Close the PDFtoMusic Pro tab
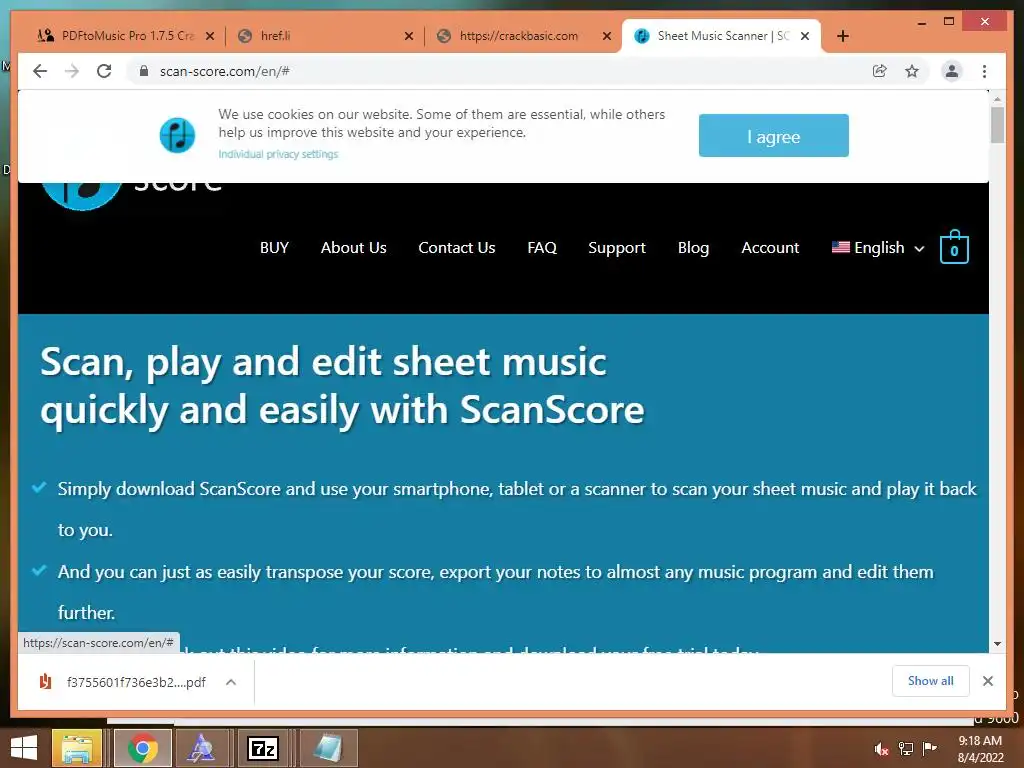Screen dimensions: 1024x768 click(210, 36)
